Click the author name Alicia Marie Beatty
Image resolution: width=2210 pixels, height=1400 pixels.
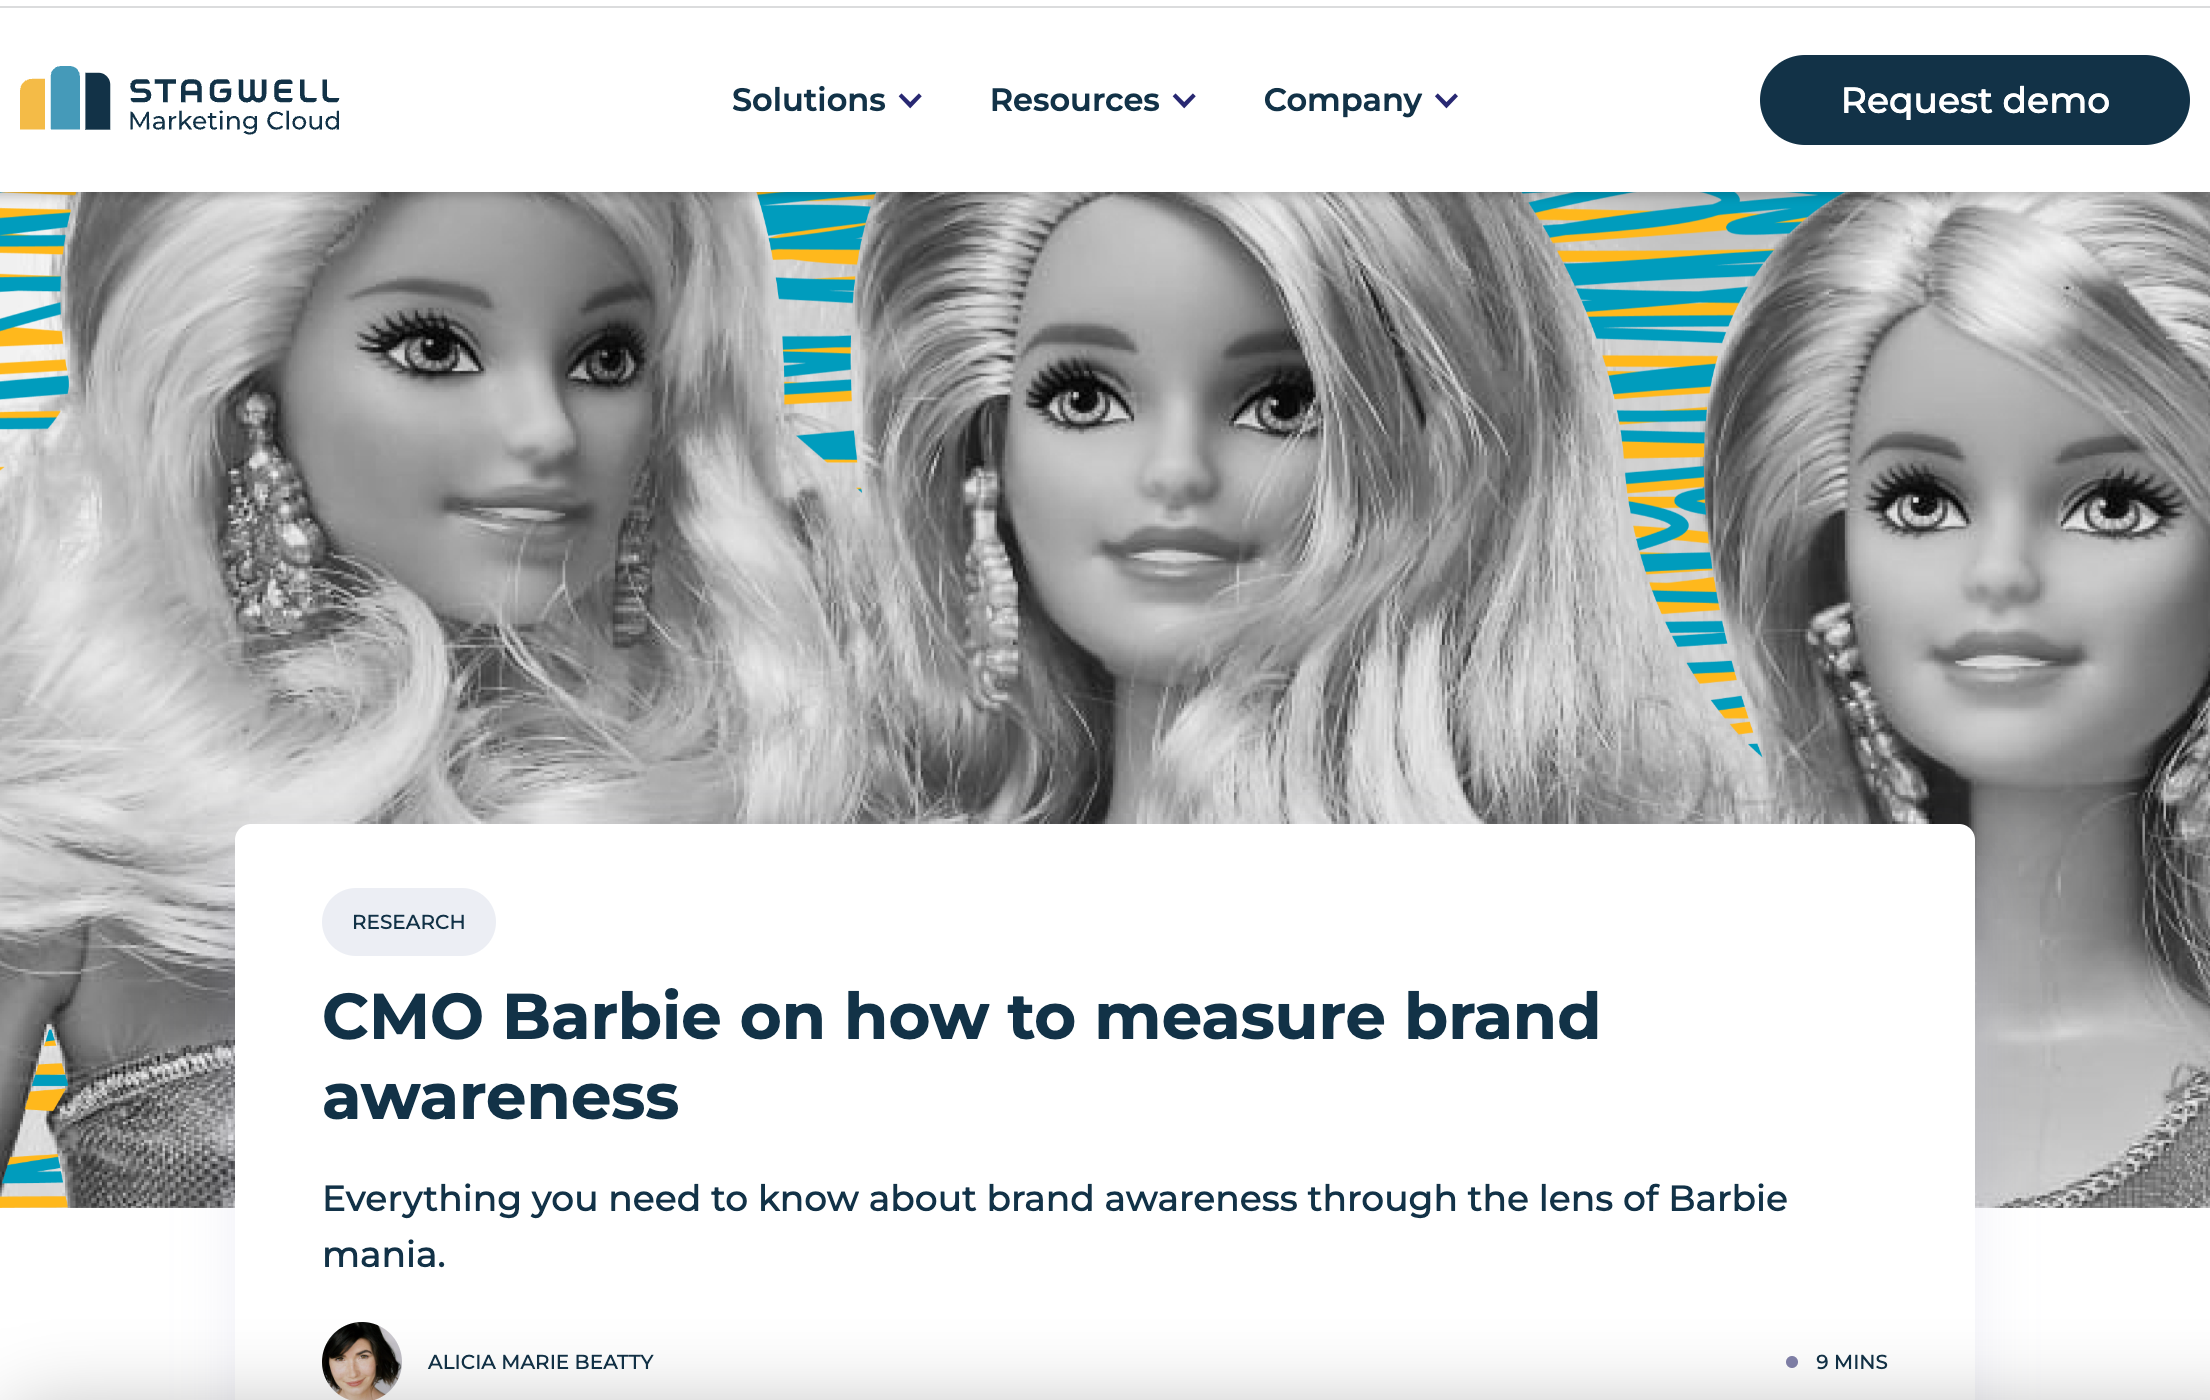click(x=540, y=1362)
